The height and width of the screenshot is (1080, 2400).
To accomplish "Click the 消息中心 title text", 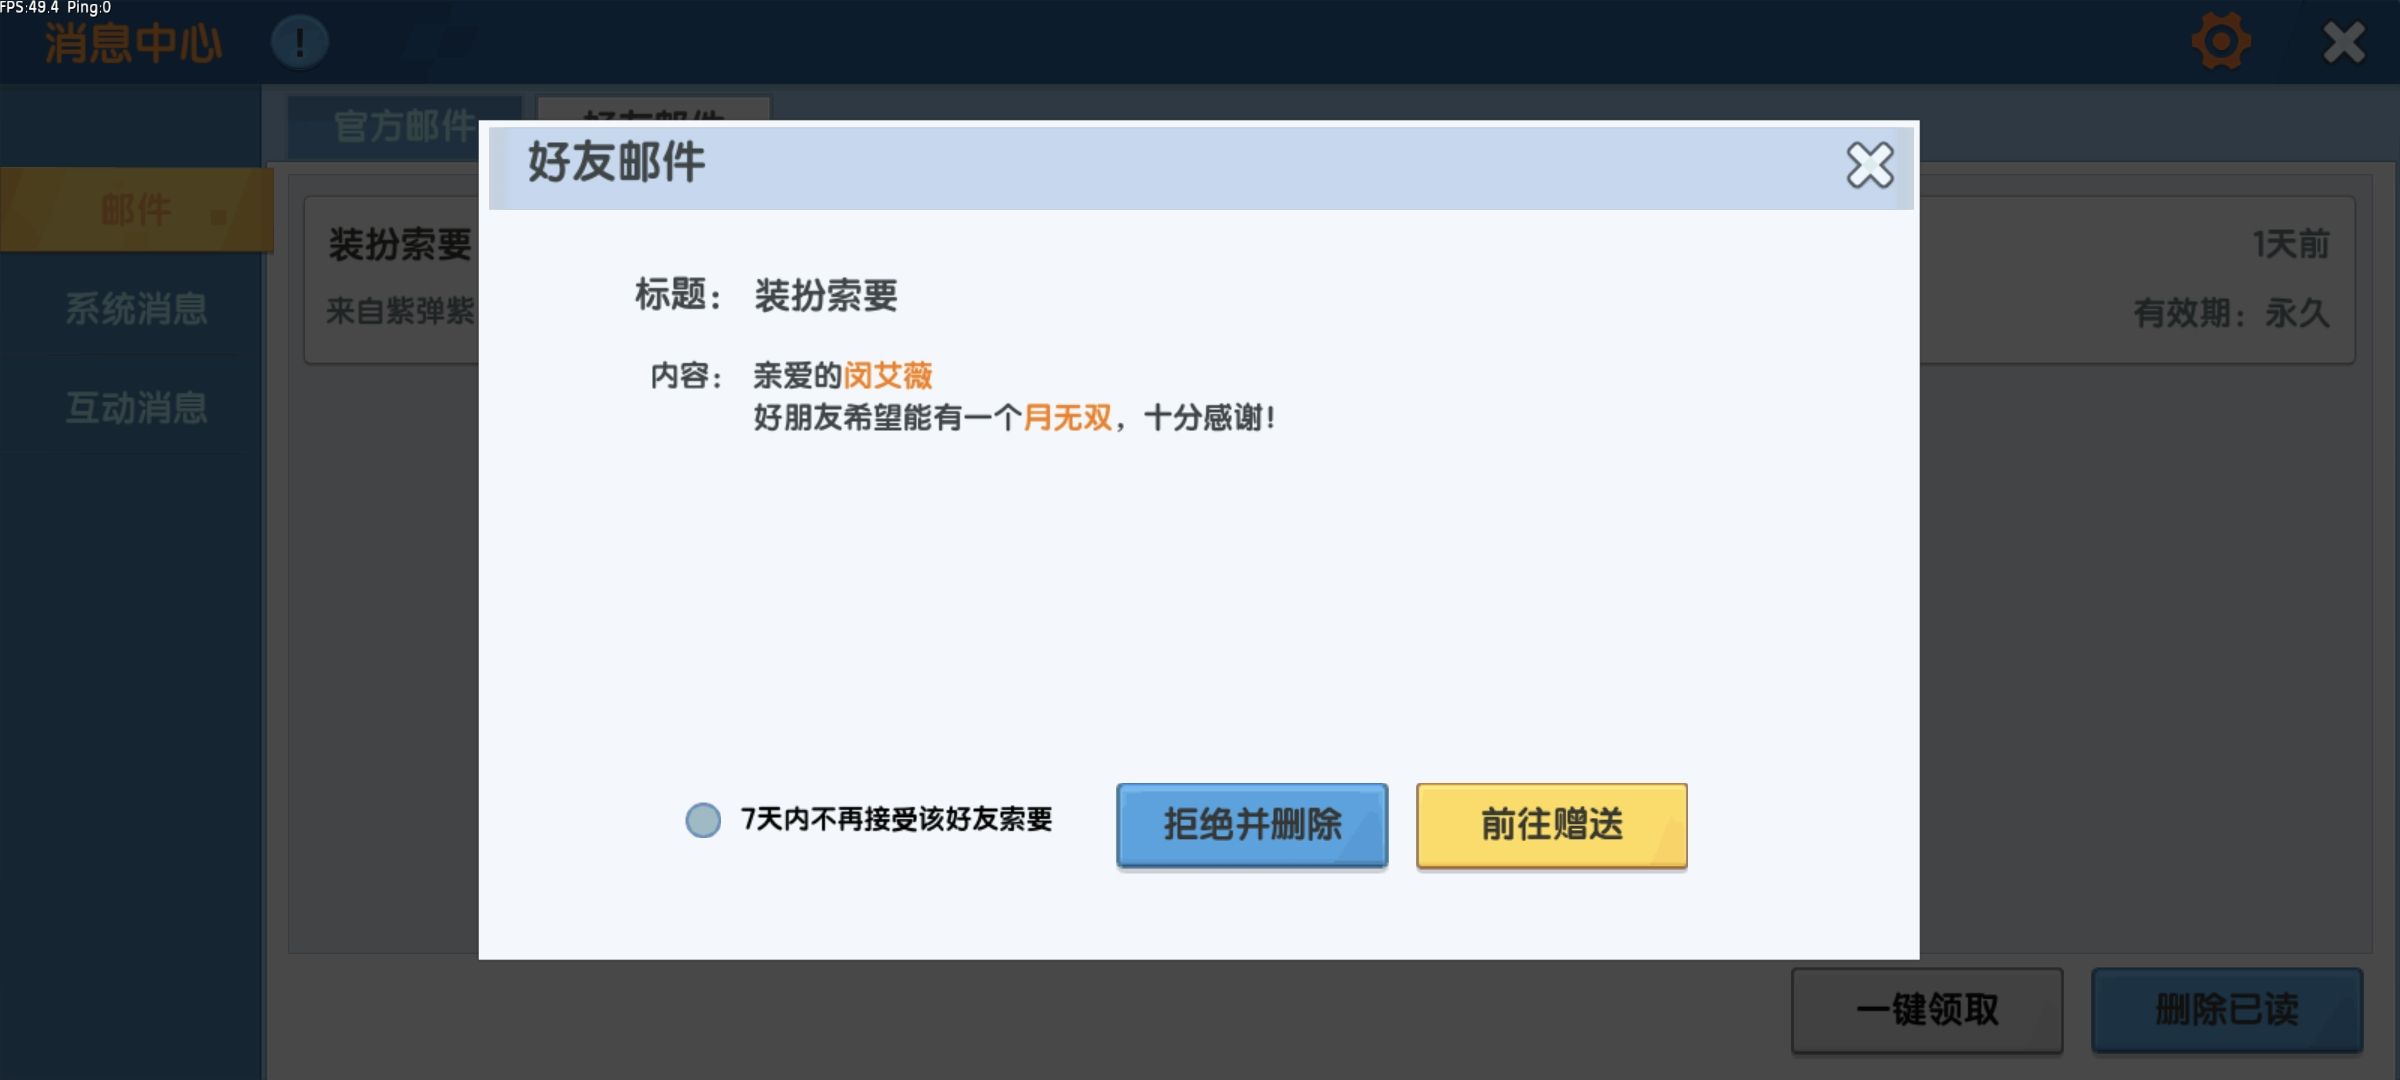I will pyautogui.click(x=133, y=43).
